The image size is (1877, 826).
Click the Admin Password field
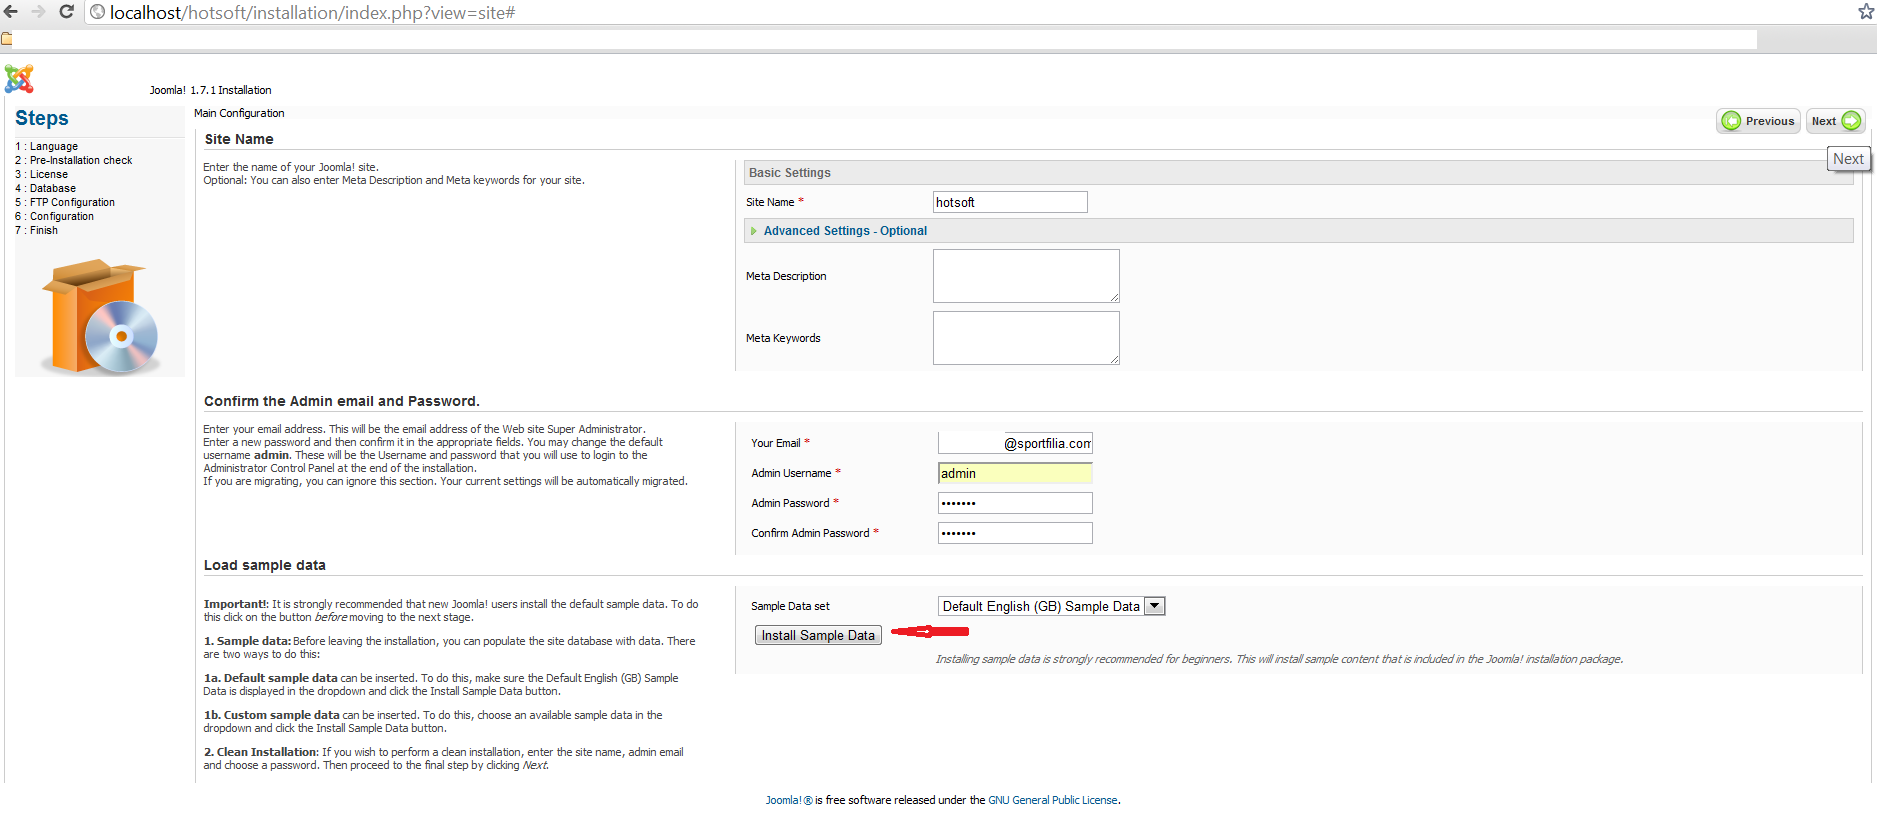tap(1015, 503)
